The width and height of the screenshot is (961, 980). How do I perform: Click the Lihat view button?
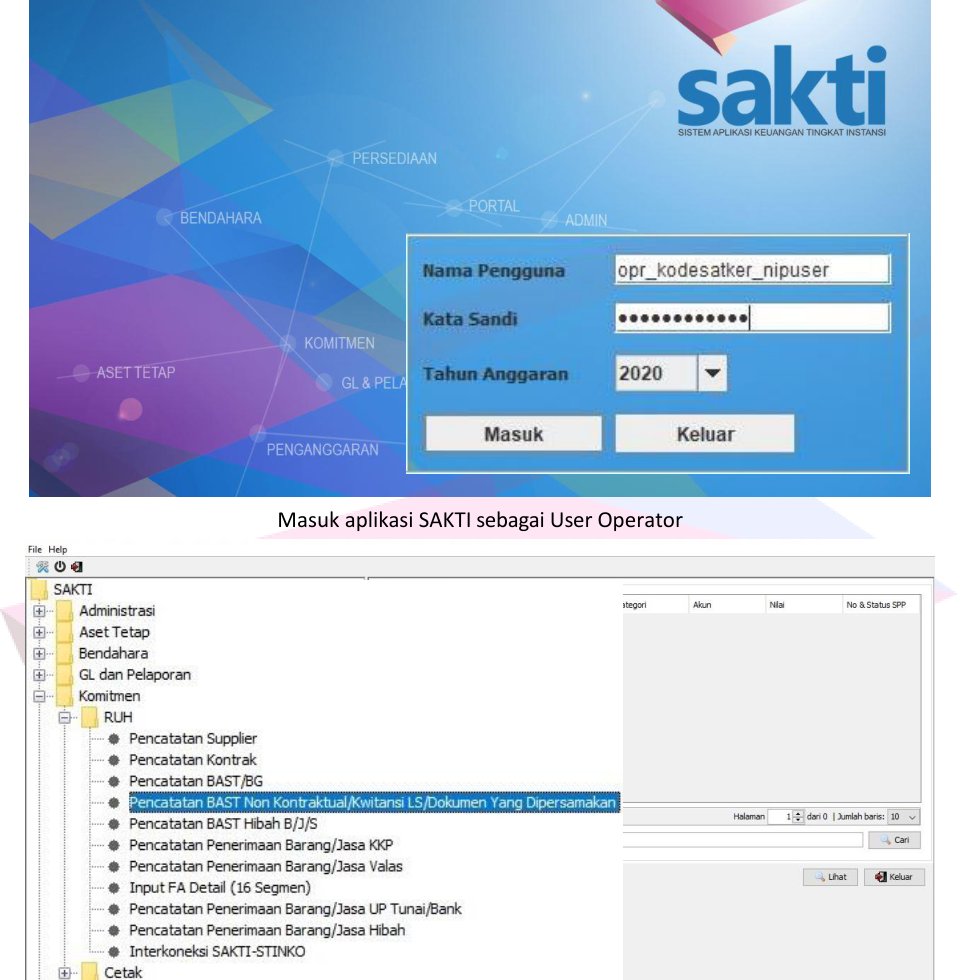pos(829,877)
